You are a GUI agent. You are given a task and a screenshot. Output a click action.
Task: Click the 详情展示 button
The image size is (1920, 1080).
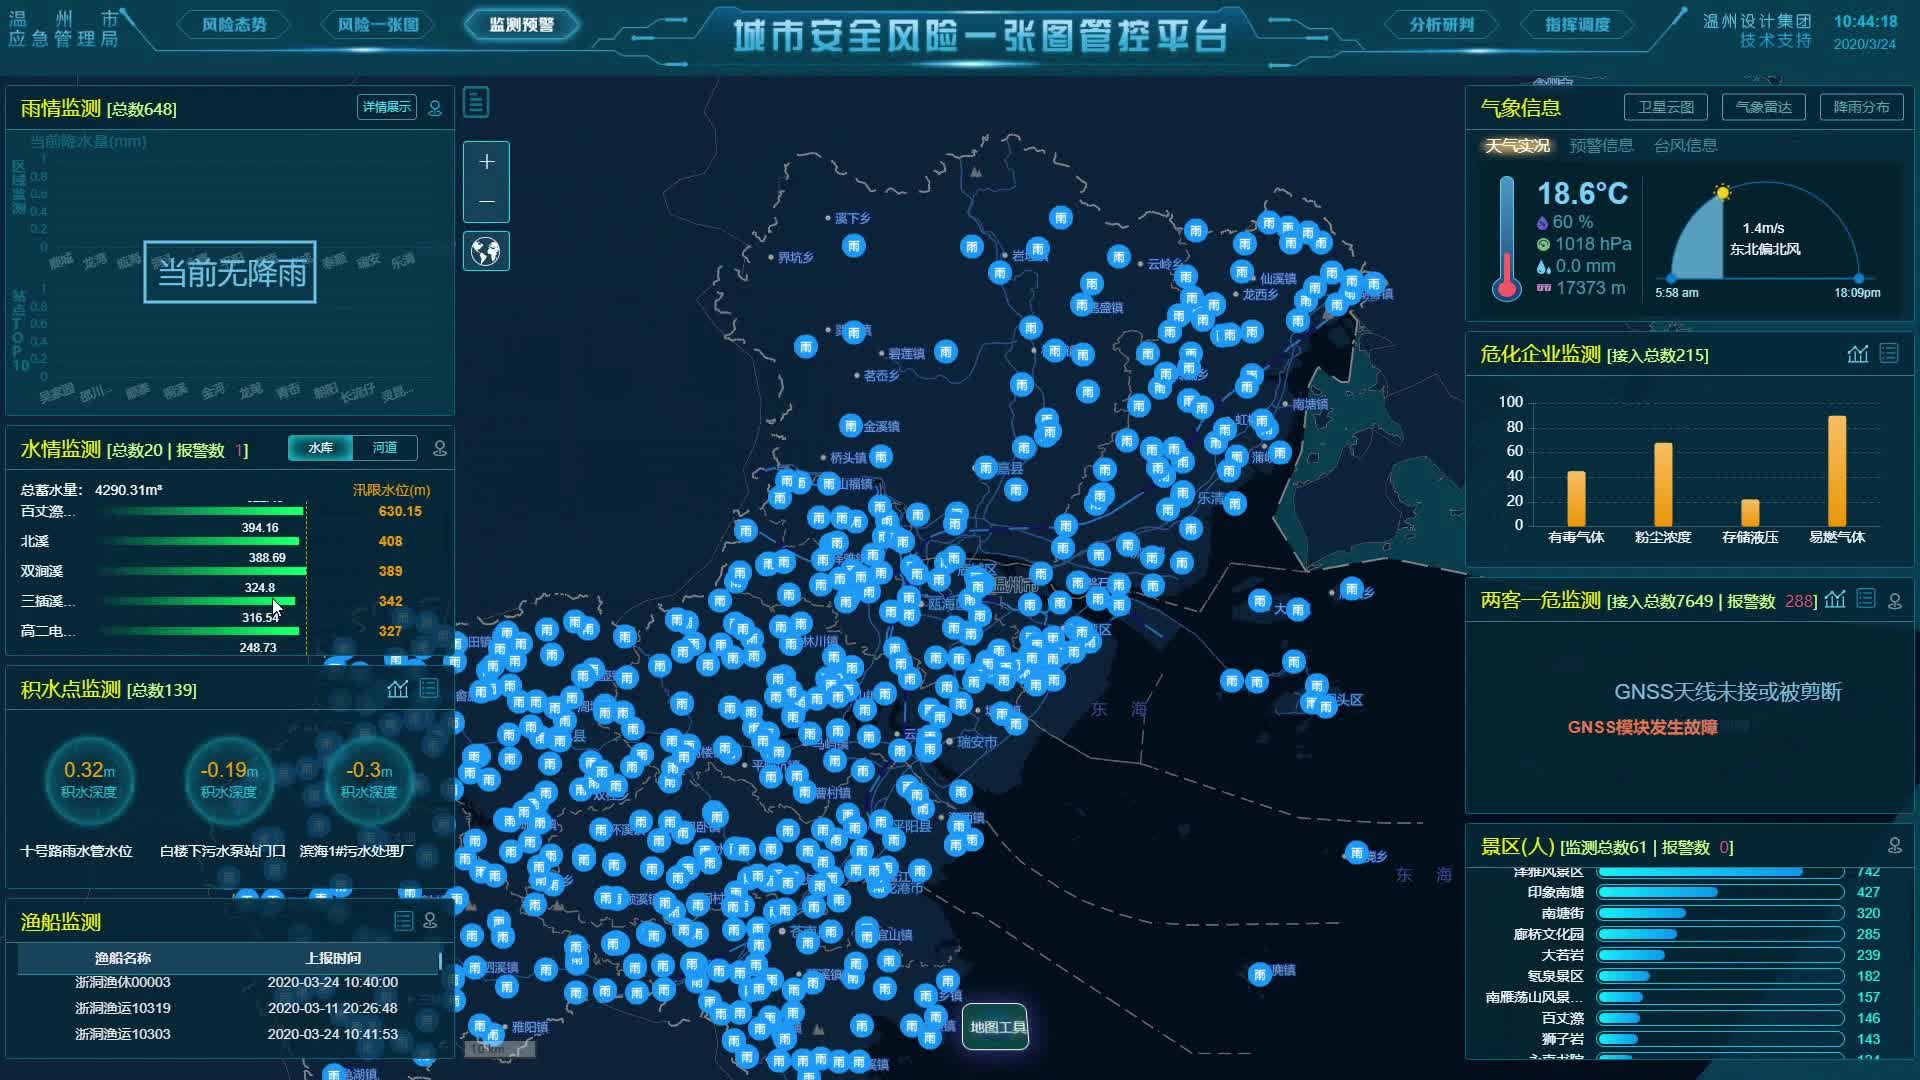[x=387, y=107]
